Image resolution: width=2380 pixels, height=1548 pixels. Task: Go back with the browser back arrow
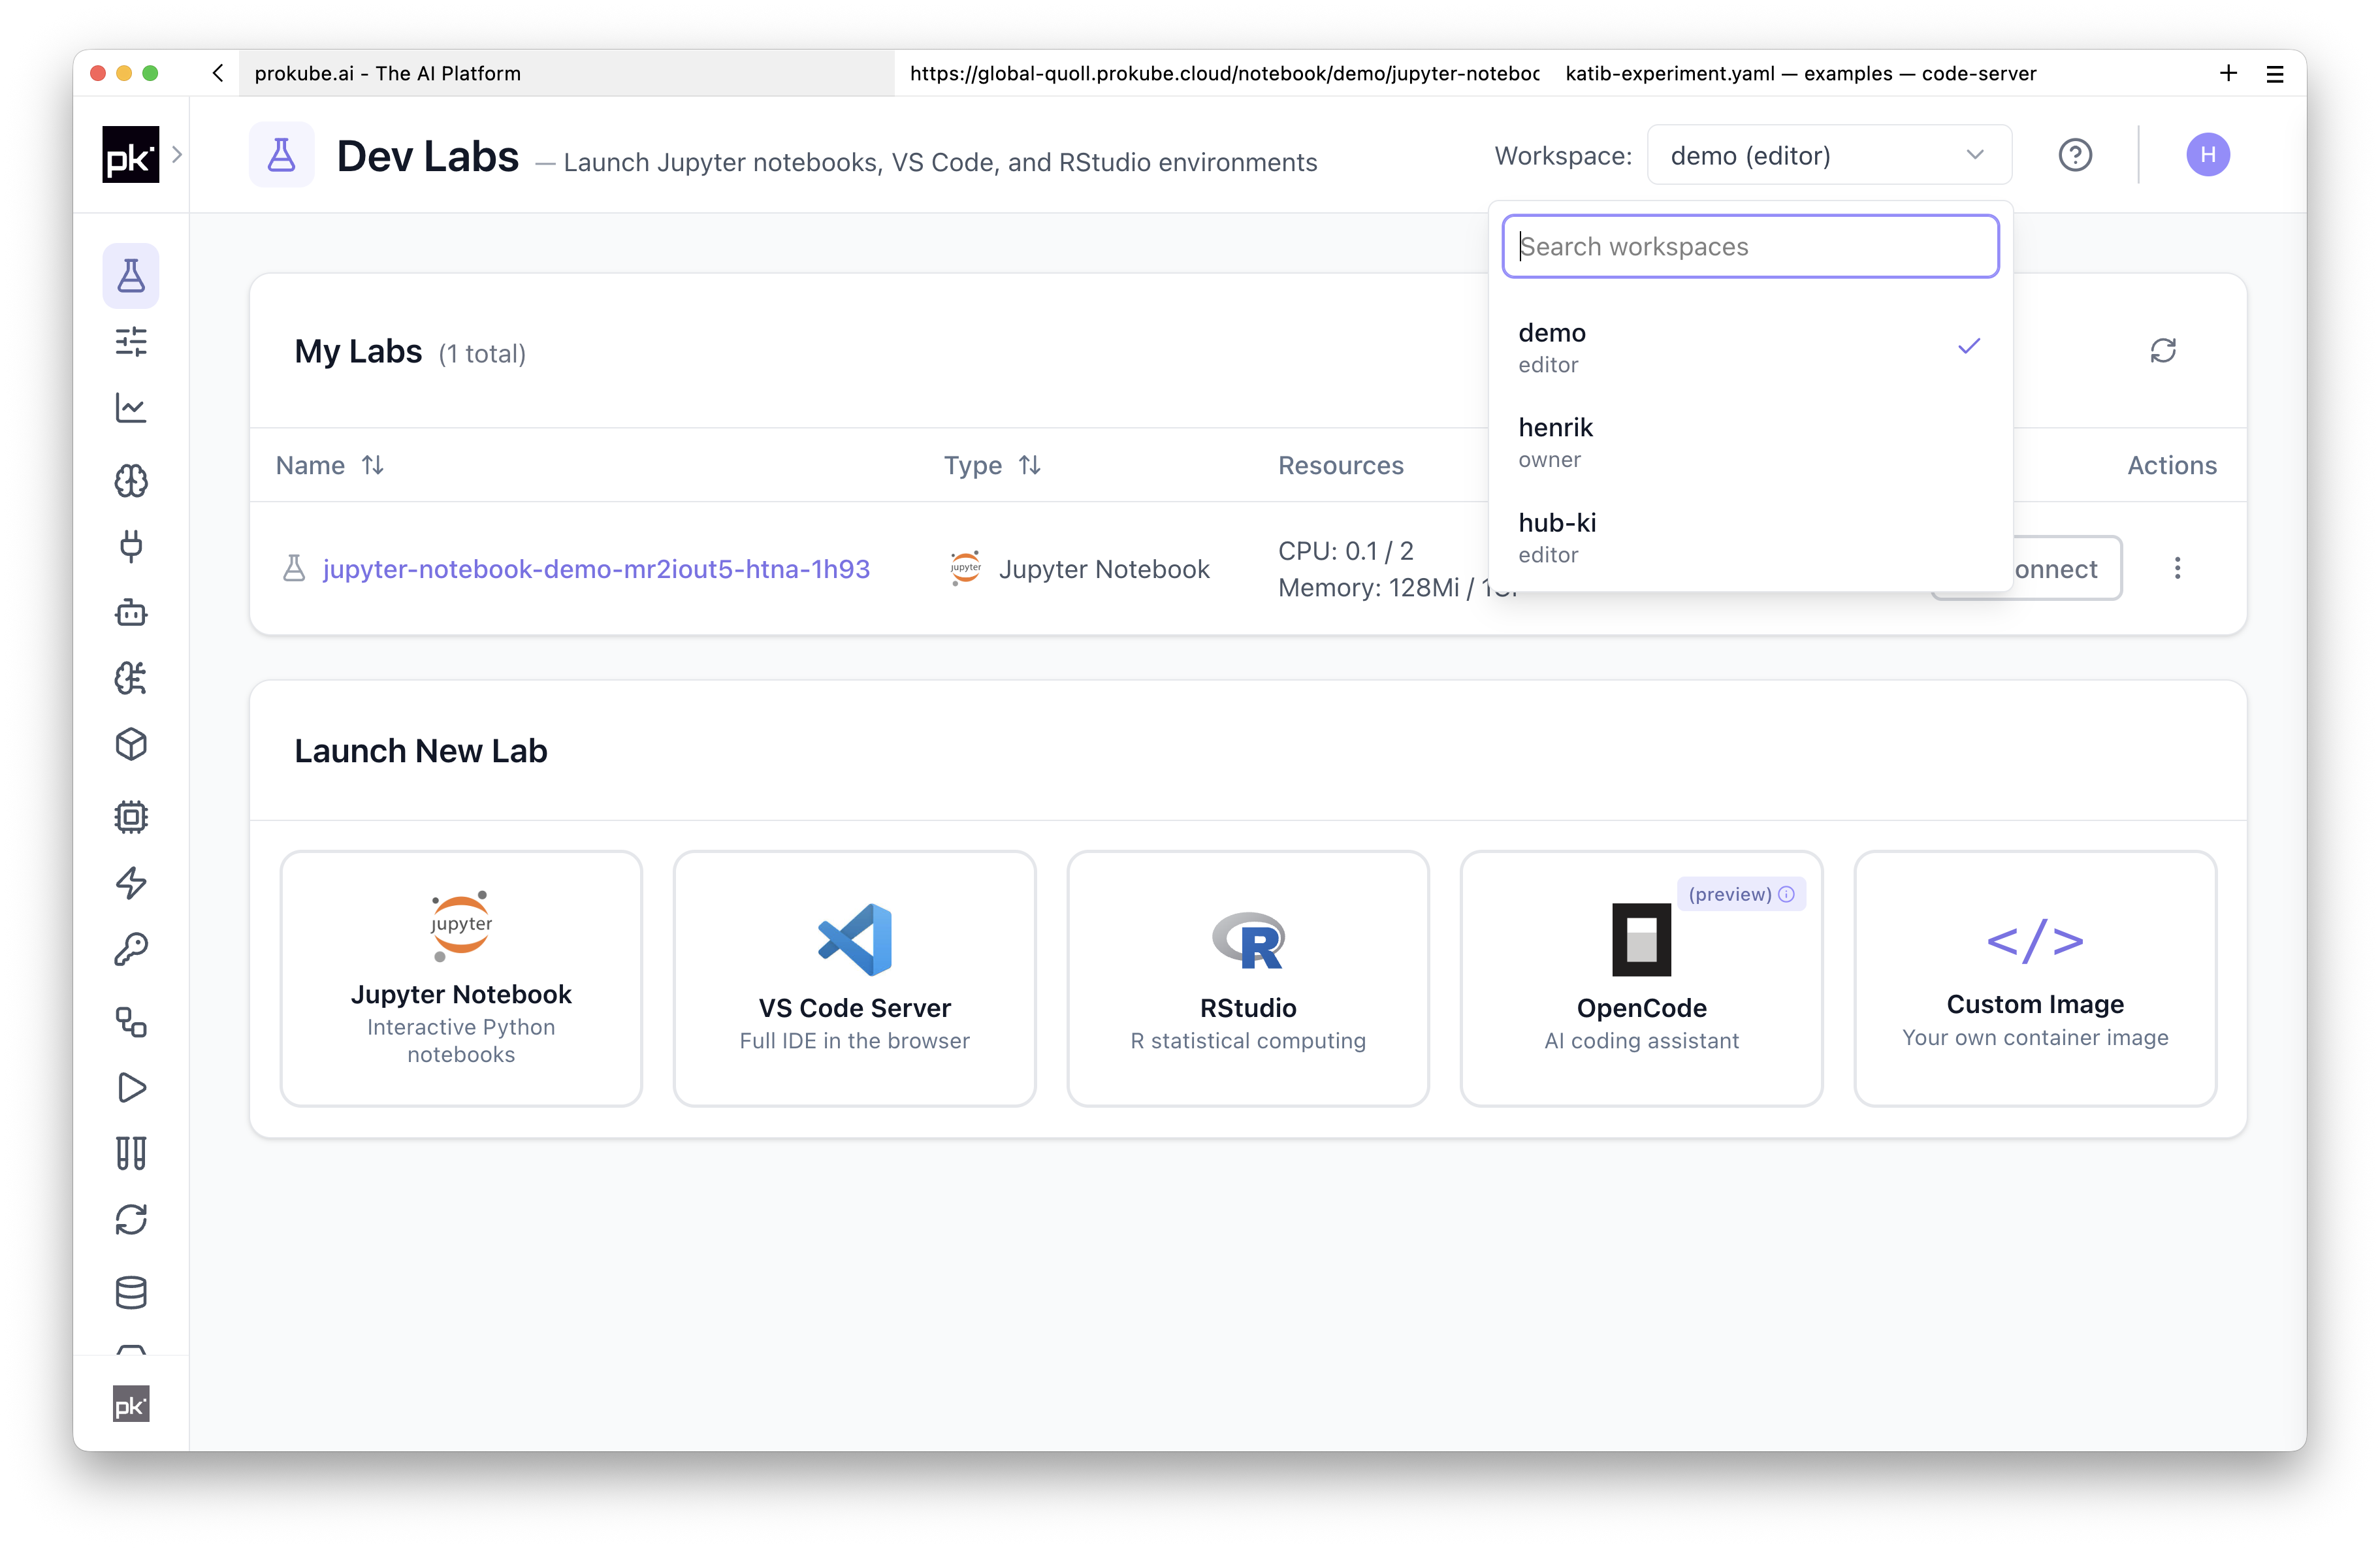coord(217,73)
